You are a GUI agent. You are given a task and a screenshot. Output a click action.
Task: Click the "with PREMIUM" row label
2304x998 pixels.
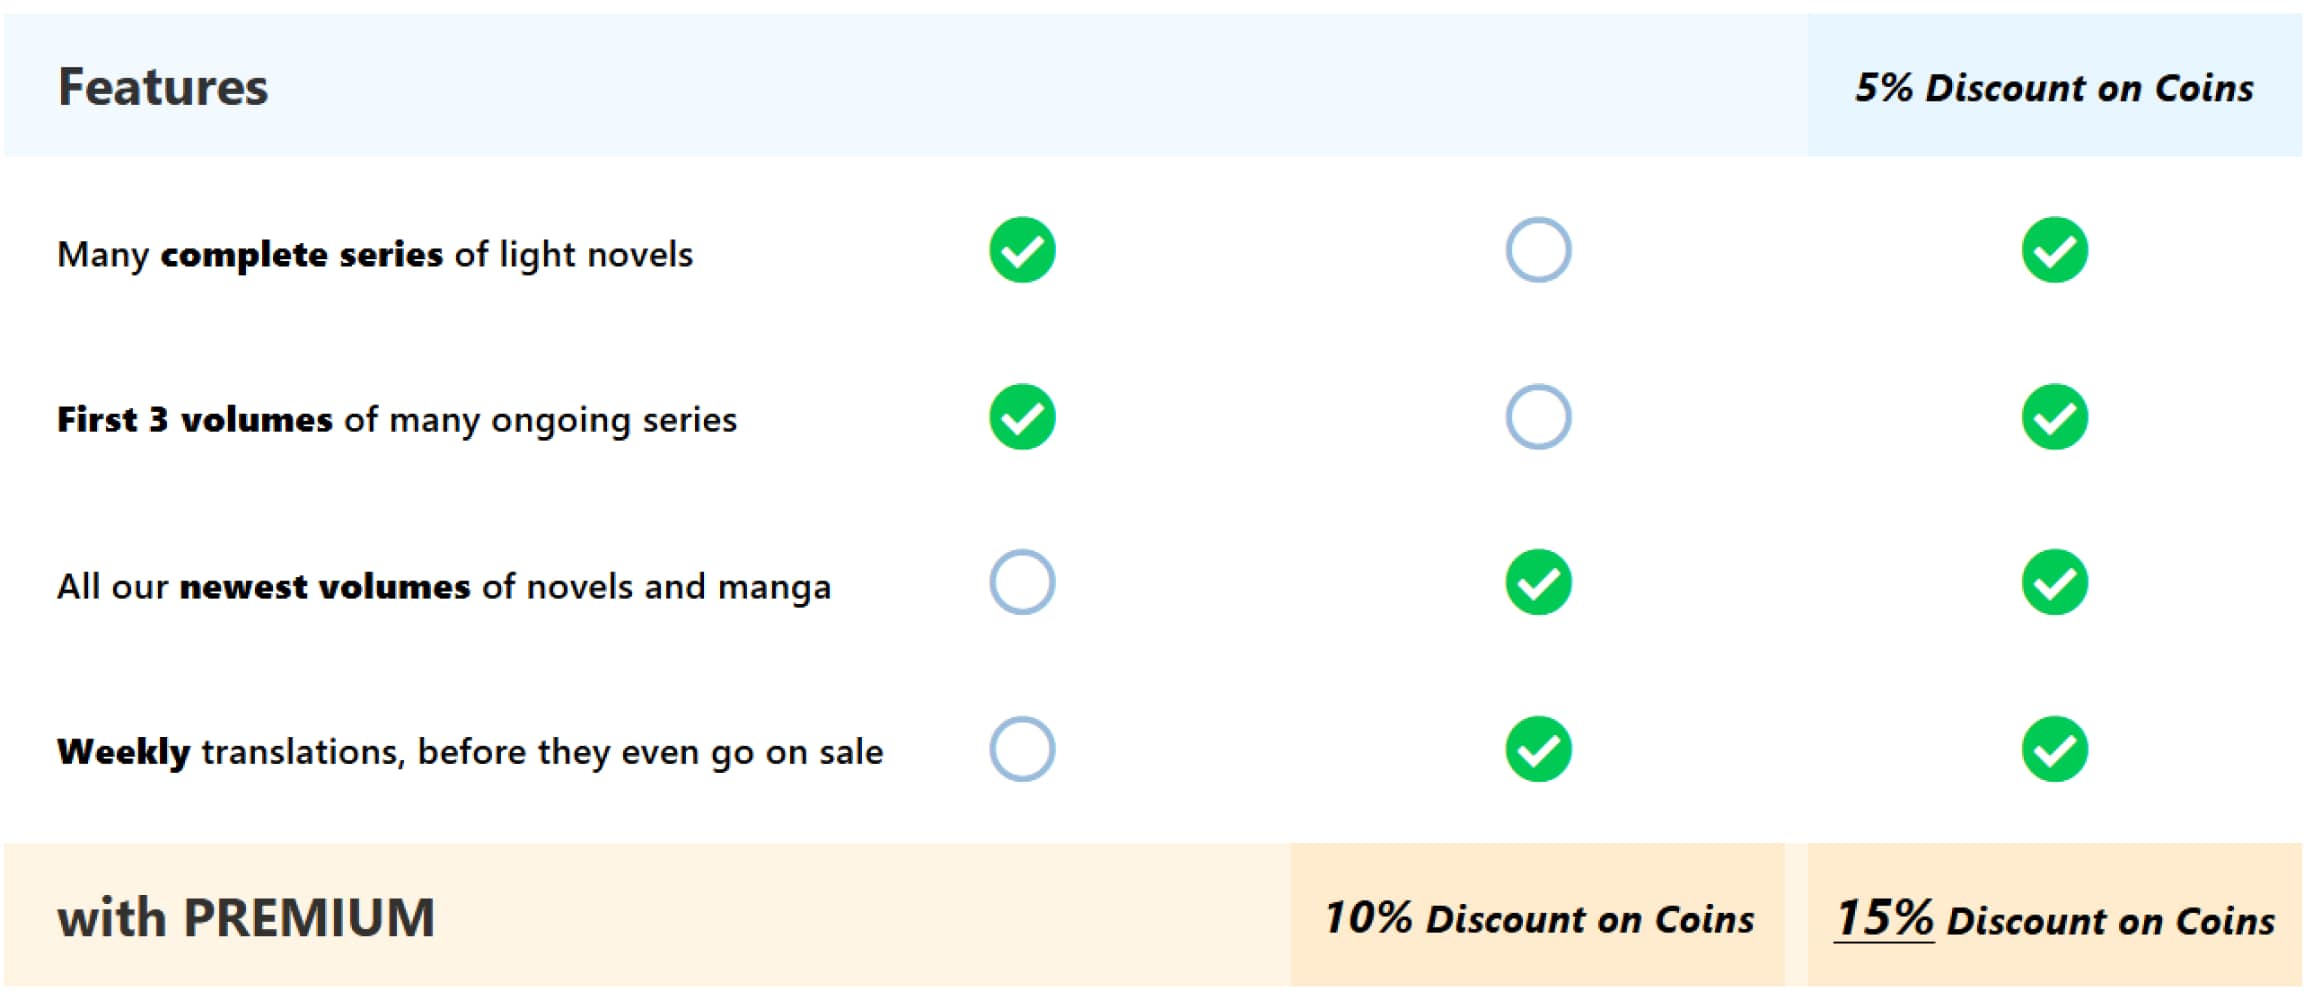pos(246,918)
